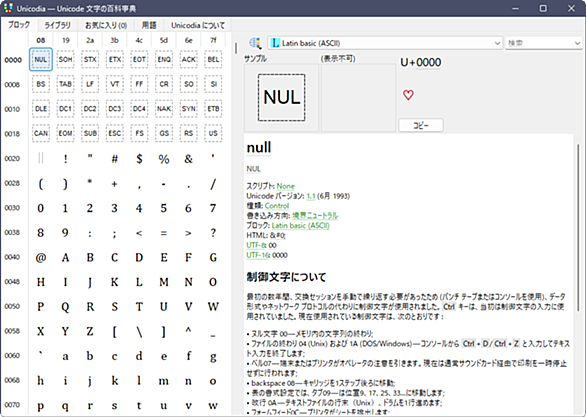The width and height of the screenshot is (586, 417).
Task: Select the DLE control character cell
Action: 41,109
